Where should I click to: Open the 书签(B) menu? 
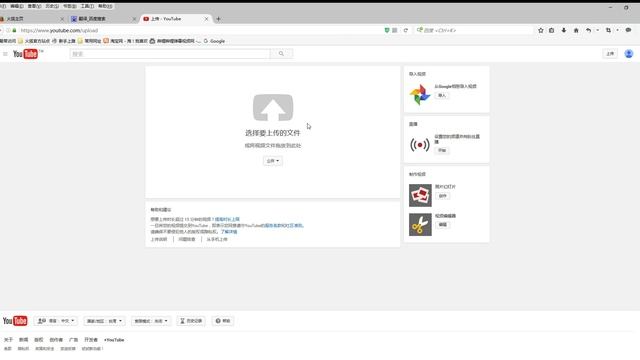(x=69, y=6)
